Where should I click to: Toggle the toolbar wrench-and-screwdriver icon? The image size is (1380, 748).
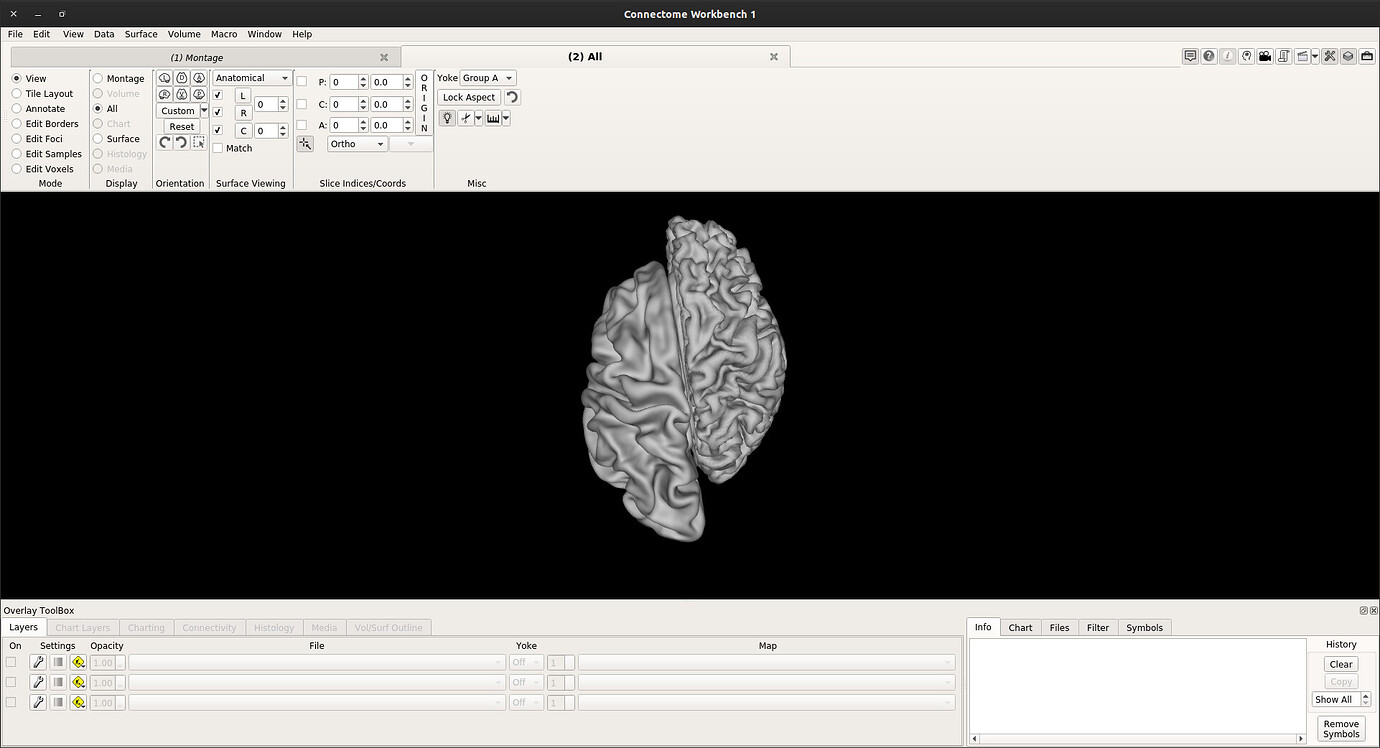[x=1330, y=56]
